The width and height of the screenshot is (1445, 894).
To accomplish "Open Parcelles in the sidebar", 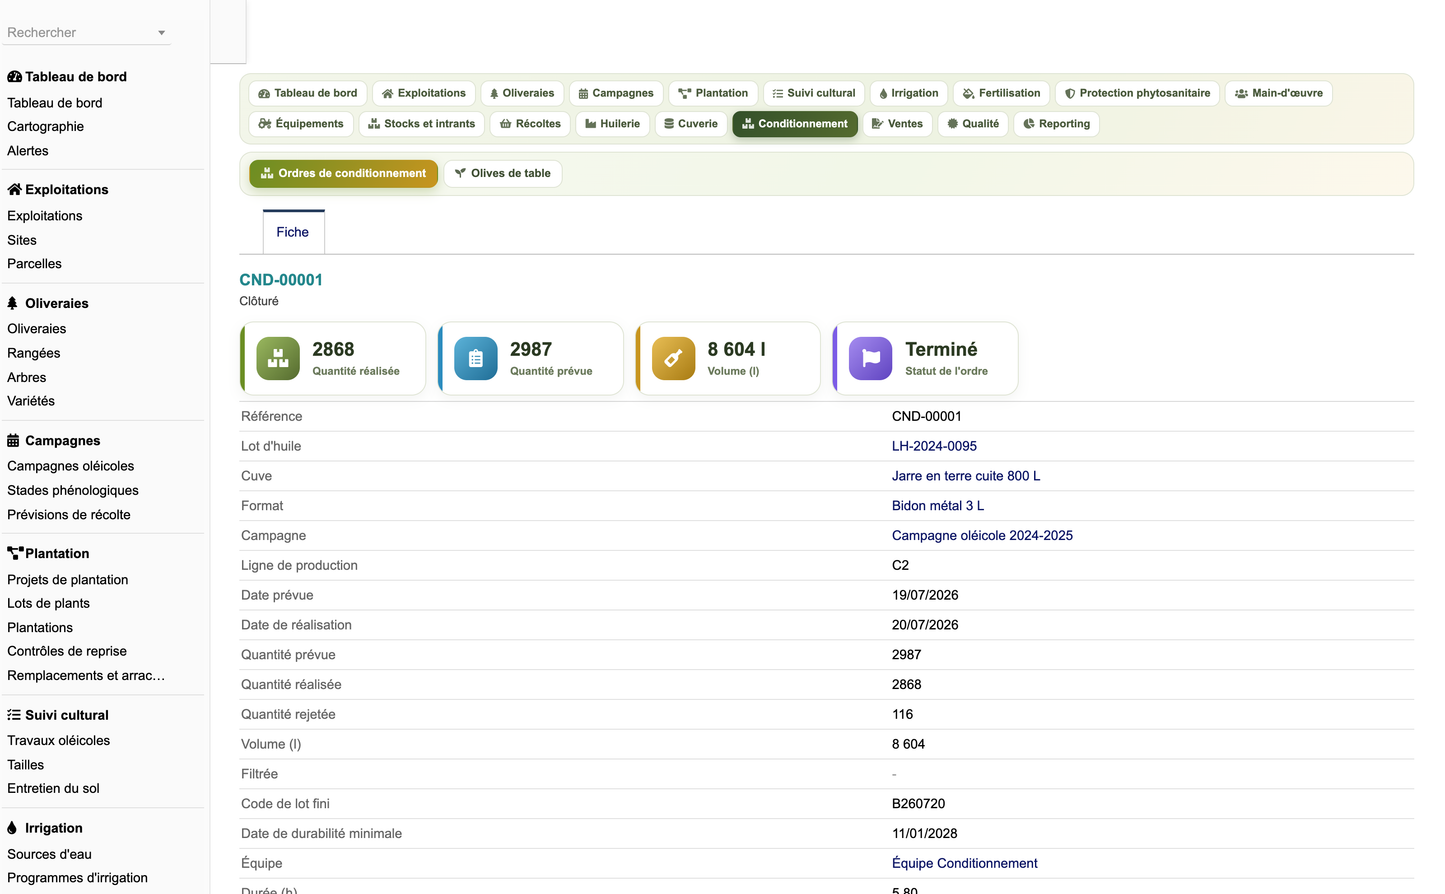I will pyautogui.click(x=35, y=264).
